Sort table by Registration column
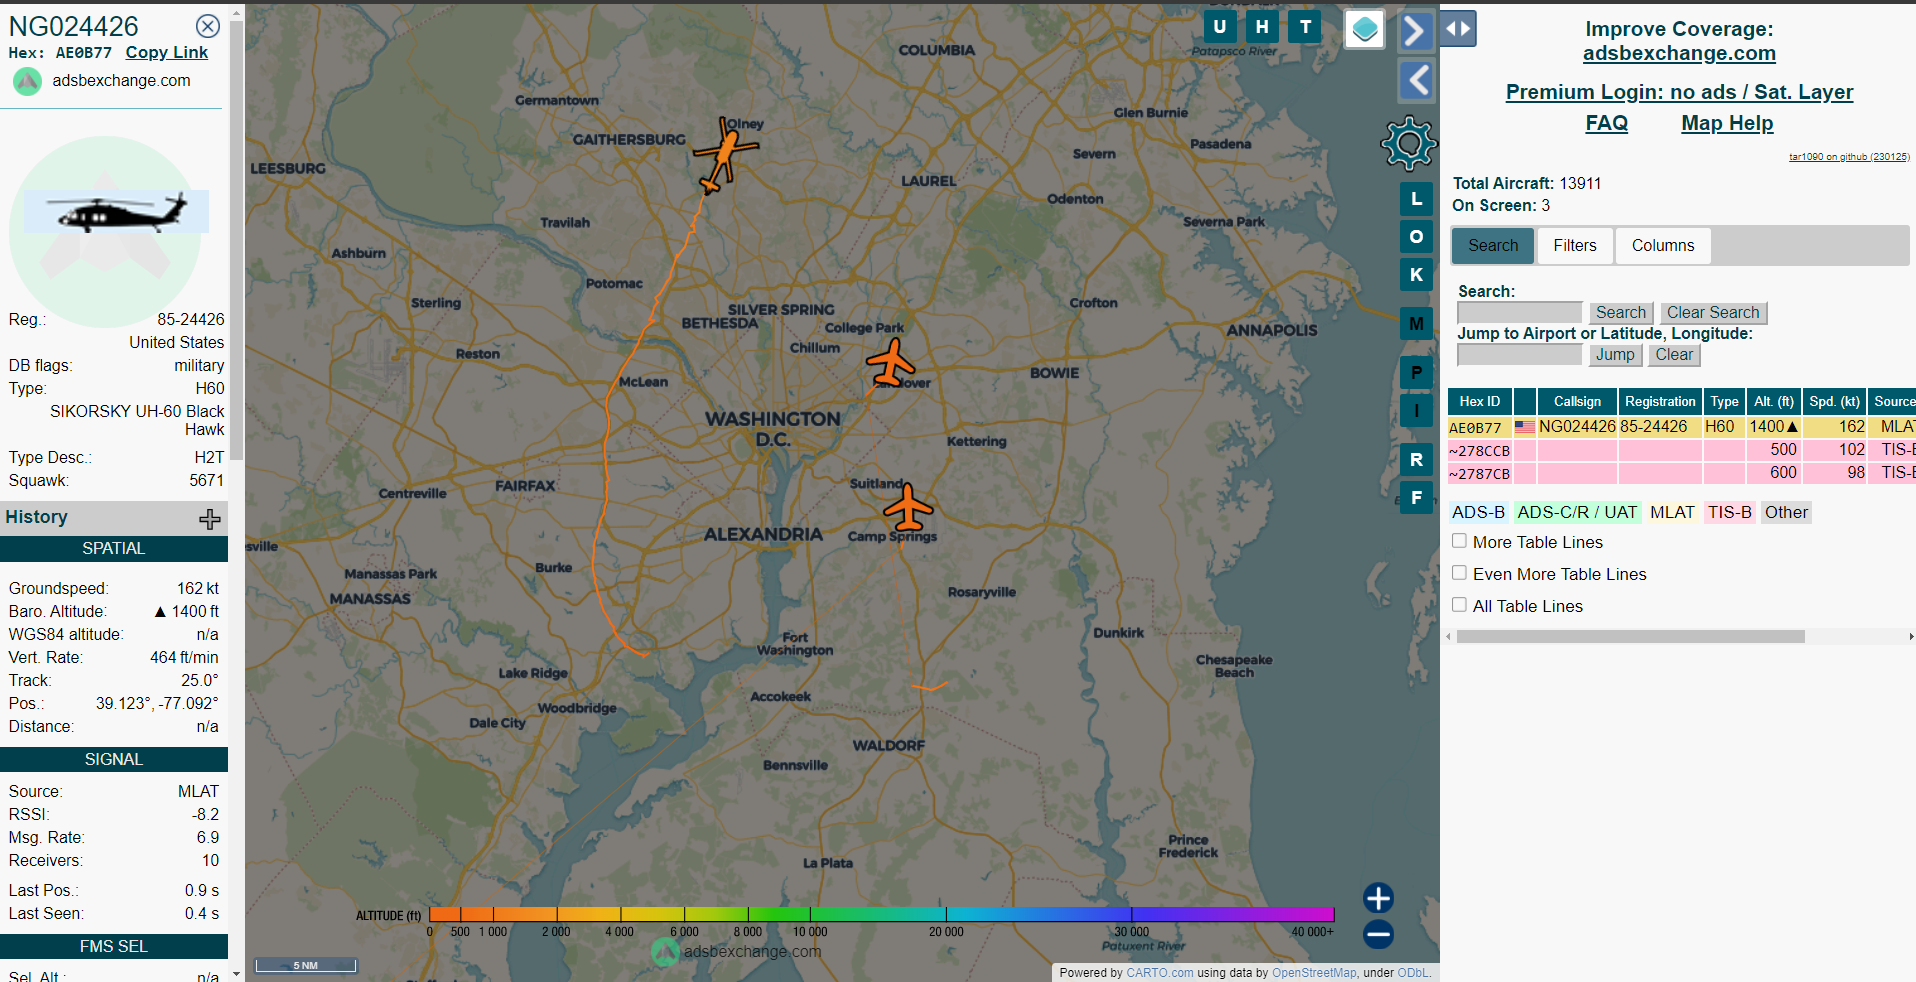The height and width of the screenshot is (982, 1916). coord(1660,402)
